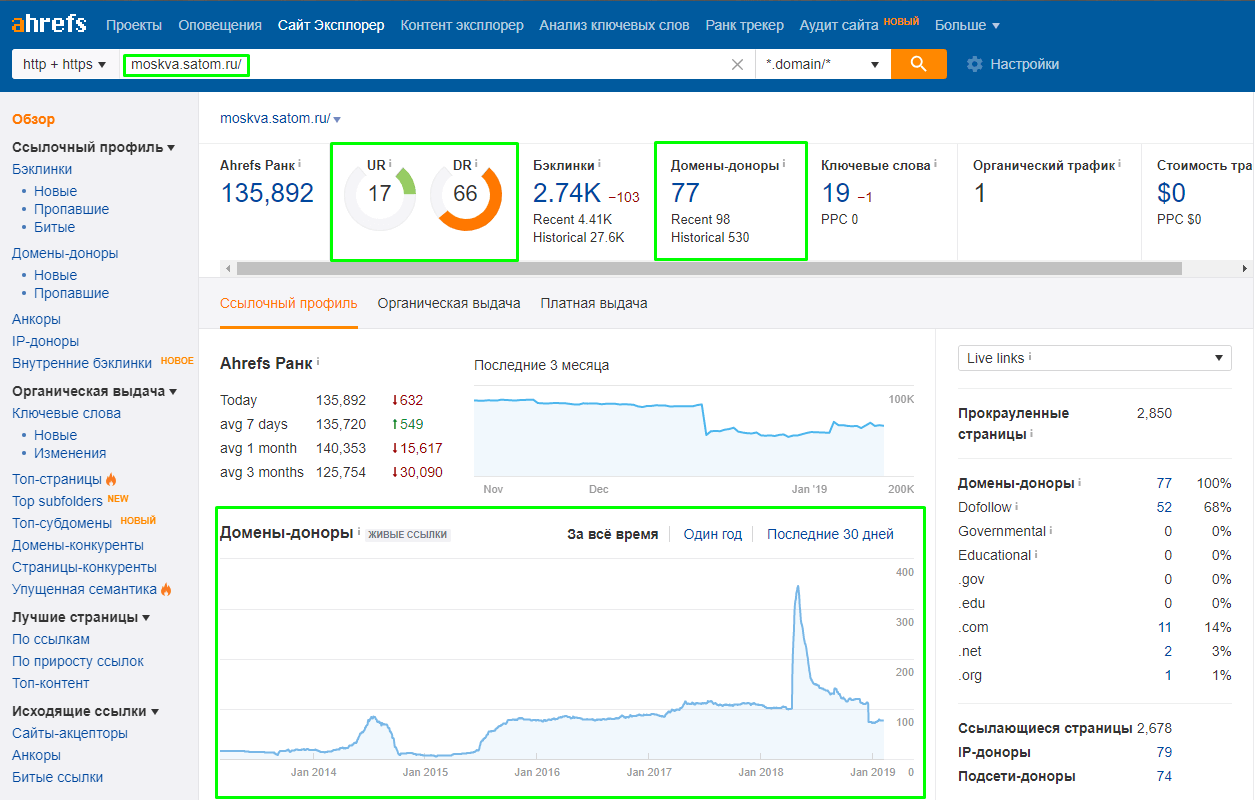Collapse the Лучшие страницы sidebar section
Viewport: 1255px width, 800px height.
pyautogui.click(x=81, y=617)
